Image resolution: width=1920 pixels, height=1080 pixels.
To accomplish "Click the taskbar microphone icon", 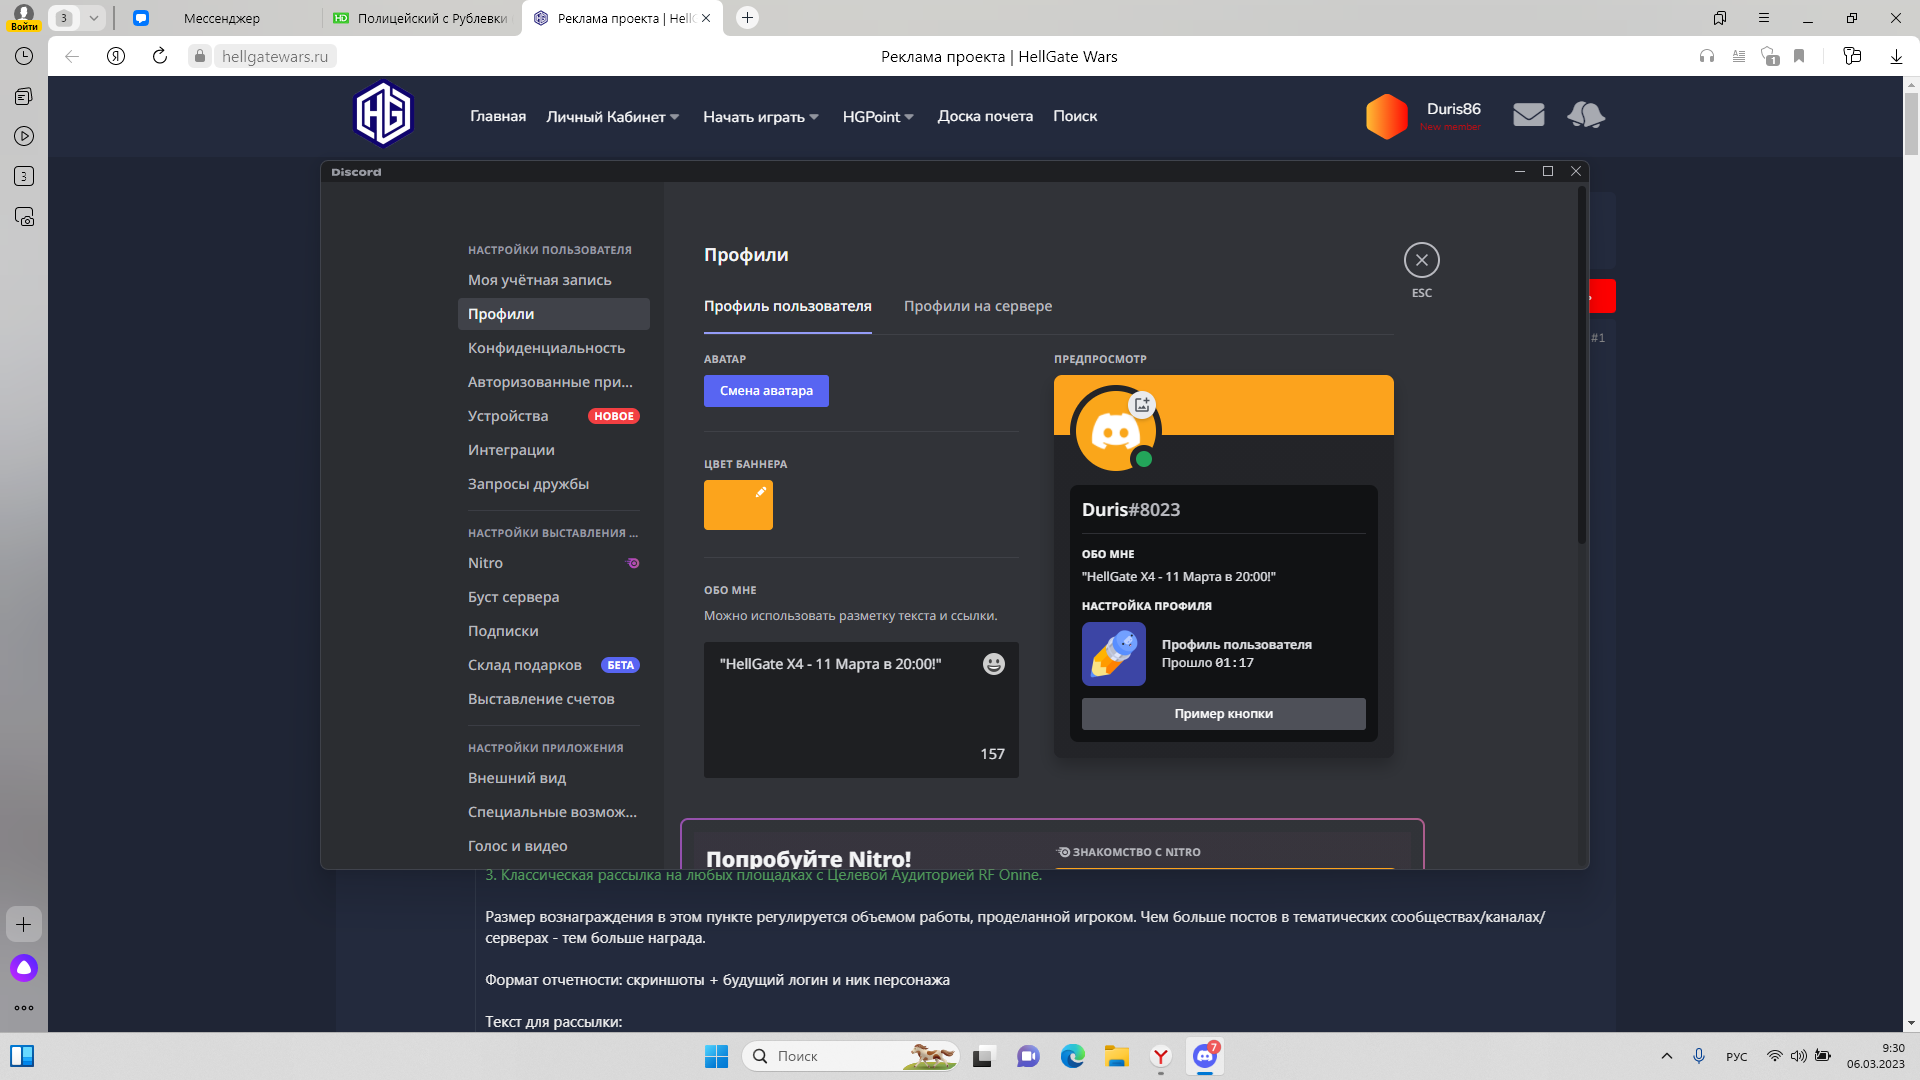I will tap(1698, 1056).
